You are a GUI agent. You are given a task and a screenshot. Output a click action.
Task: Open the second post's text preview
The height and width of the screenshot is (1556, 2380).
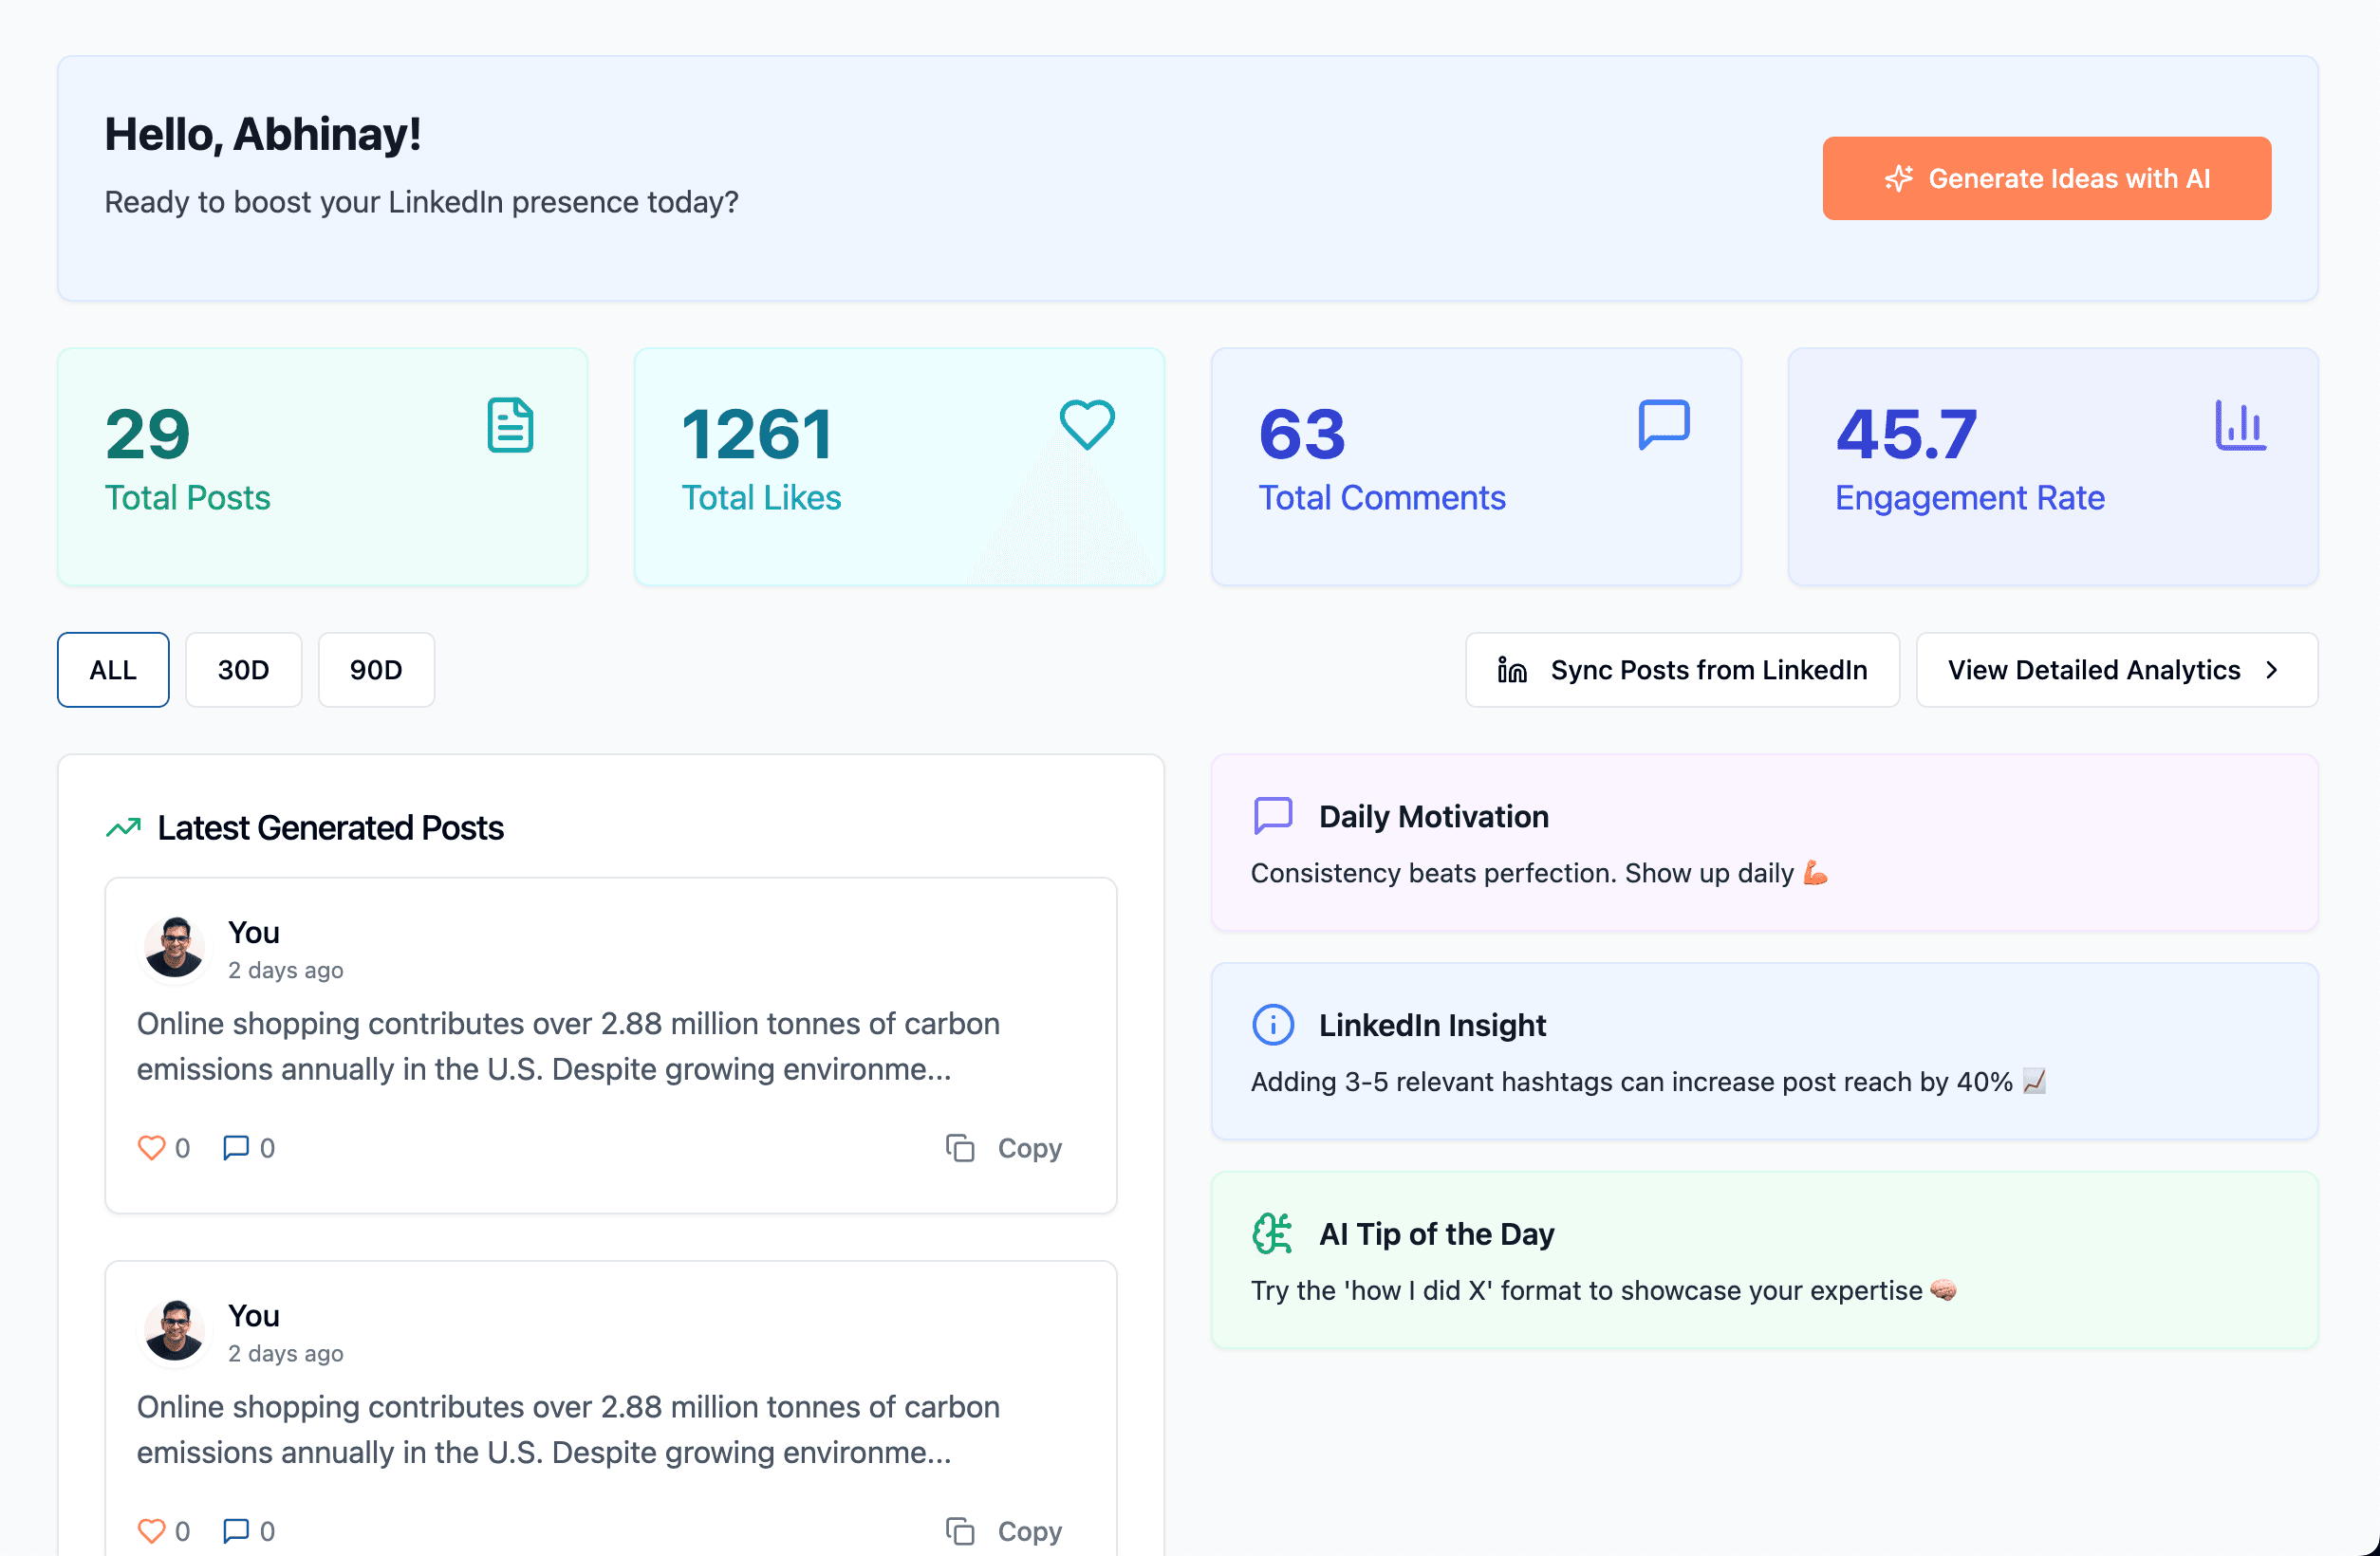[x=568, y=1430]
